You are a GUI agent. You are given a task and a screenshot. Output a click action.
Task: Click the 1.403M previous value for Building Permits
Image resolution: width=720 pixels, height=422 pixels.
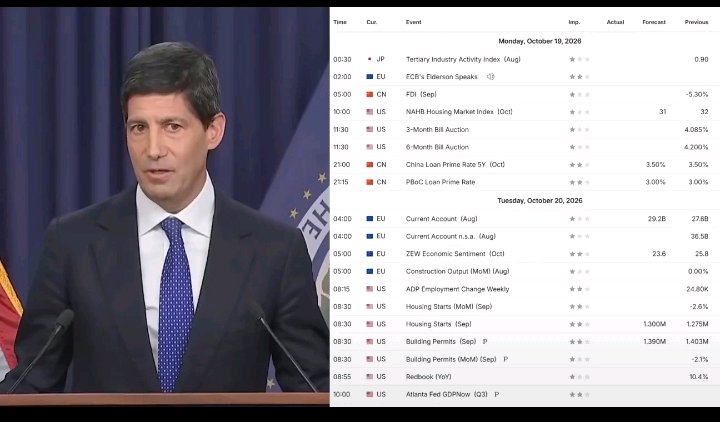(697, 342)
